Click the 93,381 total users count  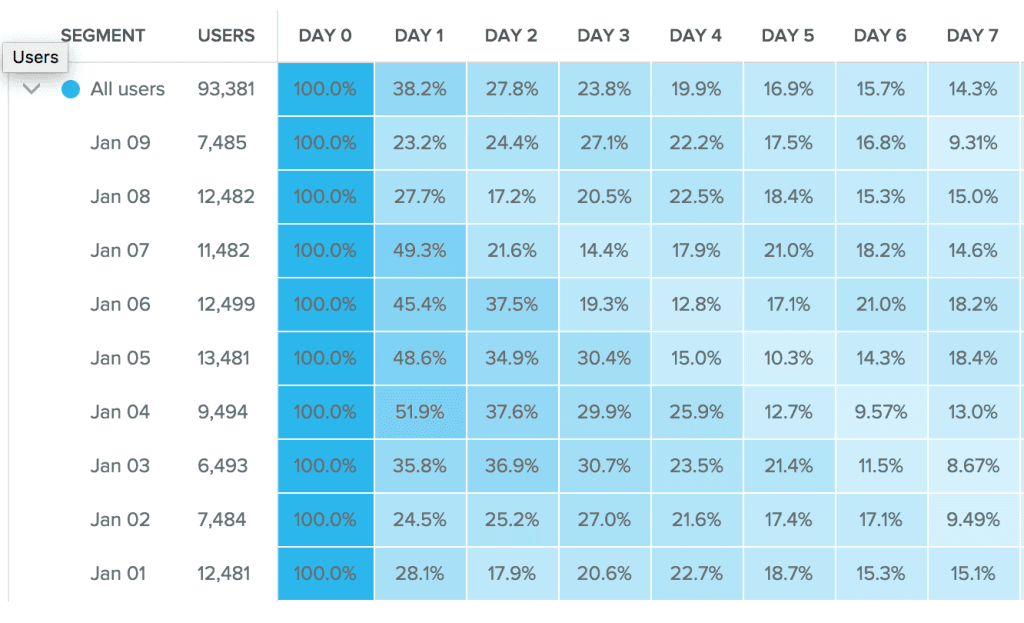pos(226,89)
